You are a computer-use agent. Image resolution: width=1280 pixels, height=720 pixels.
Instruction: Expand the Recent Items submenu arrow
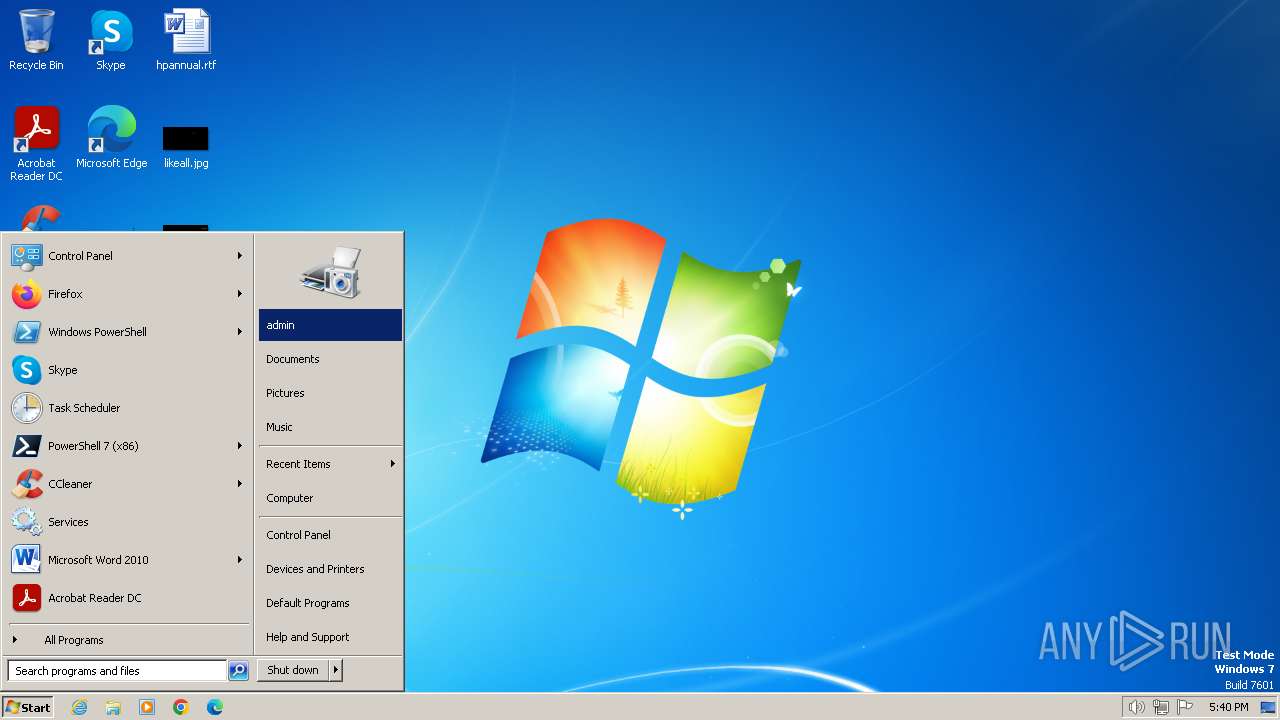(x=393, y=464)
